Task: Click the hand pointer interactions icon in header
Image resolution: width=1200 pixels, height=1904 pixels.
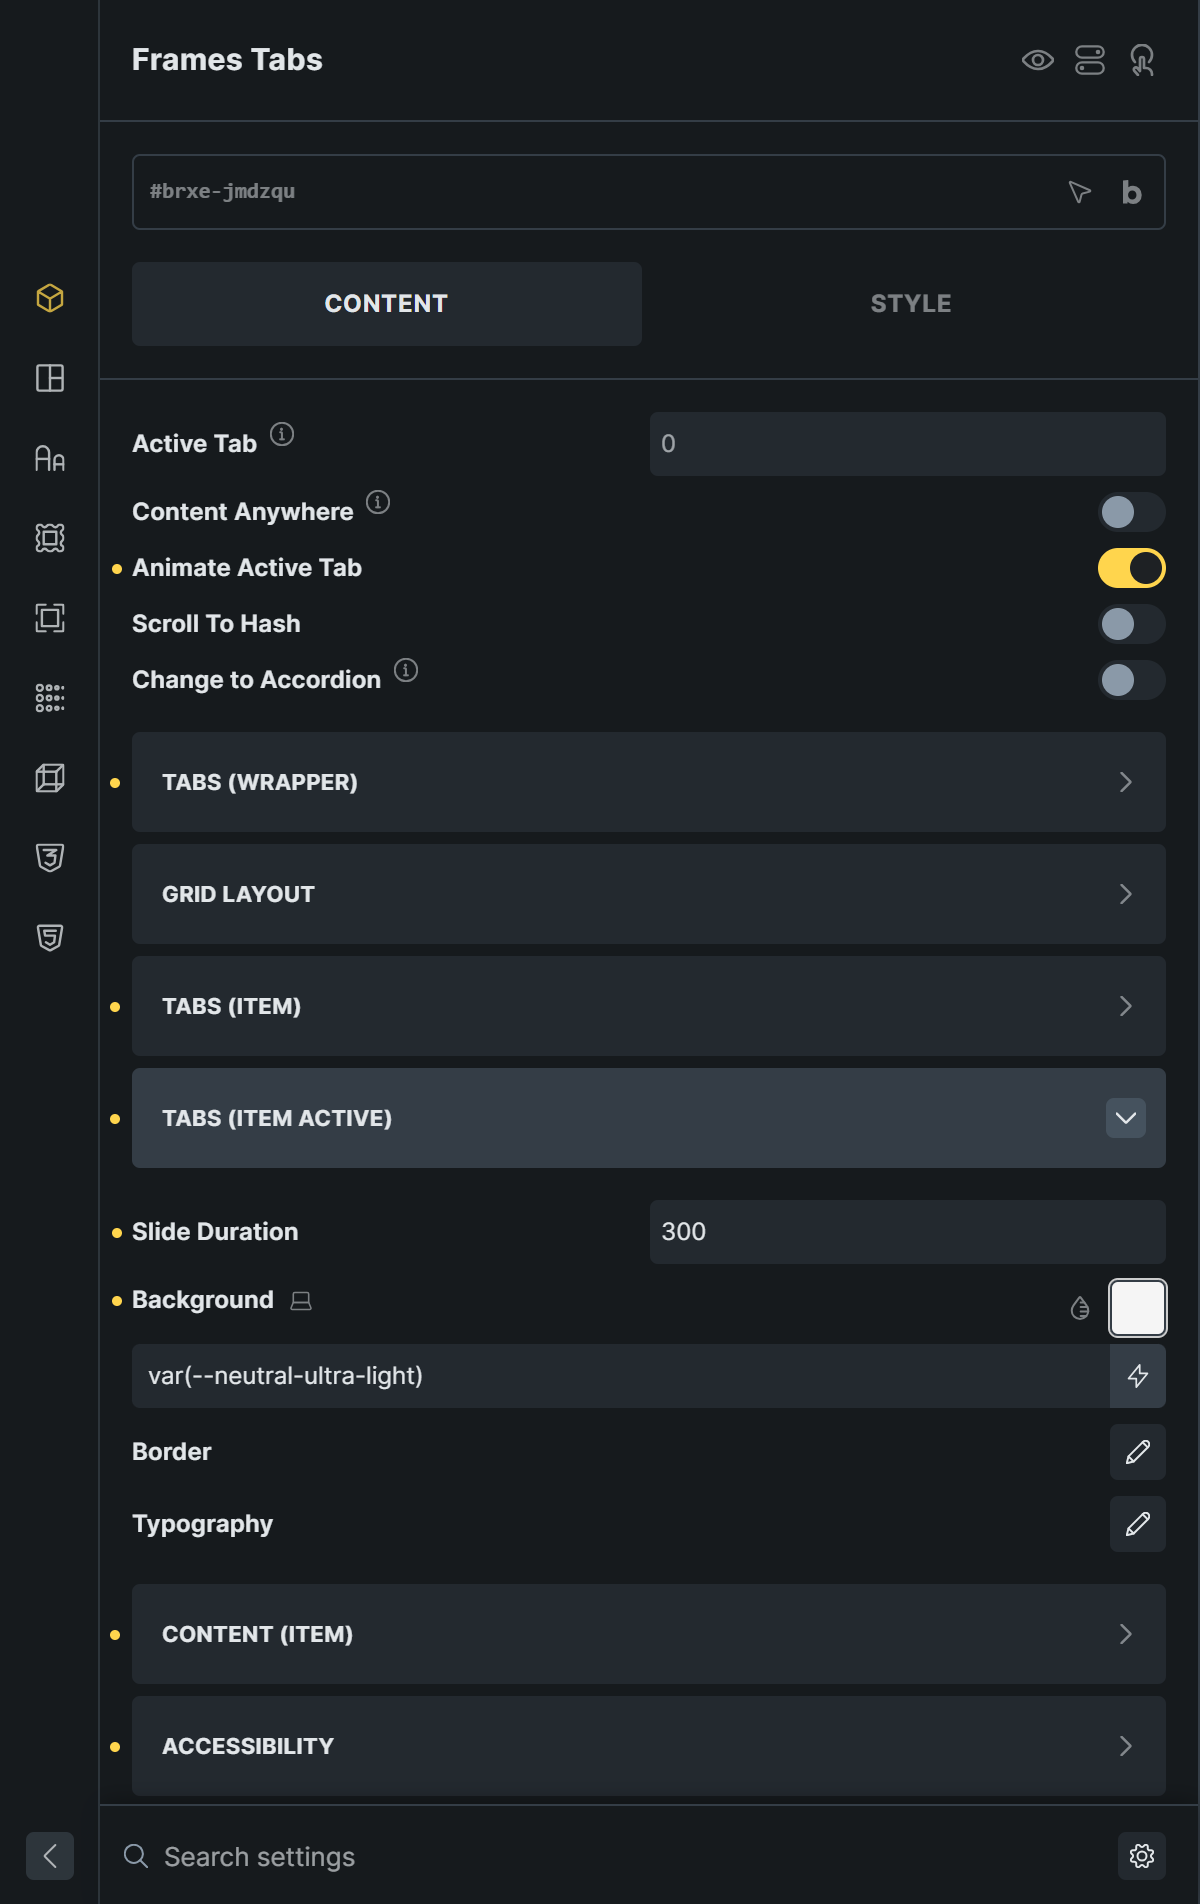Action: tap(1142, 60)
